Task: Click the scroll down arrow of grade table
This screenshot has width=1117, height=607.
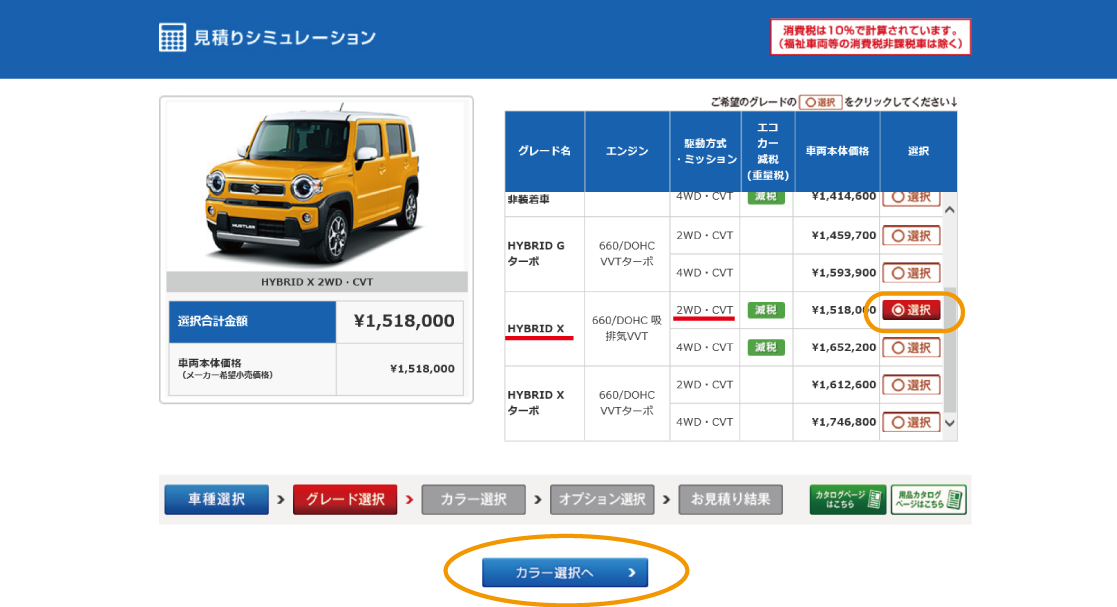Action: 950,422
